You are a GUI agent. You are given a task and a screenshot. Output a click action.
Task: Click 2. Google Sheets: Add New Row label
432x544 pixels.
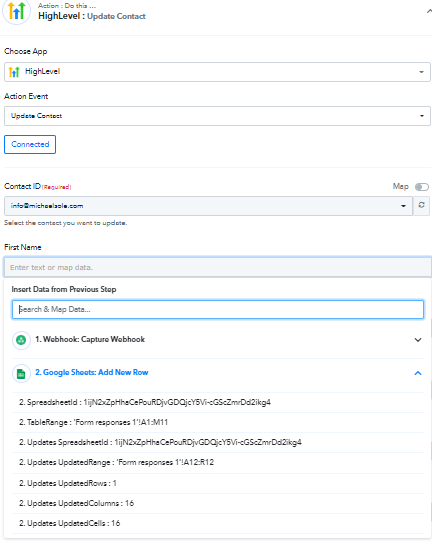coord(92,372)
